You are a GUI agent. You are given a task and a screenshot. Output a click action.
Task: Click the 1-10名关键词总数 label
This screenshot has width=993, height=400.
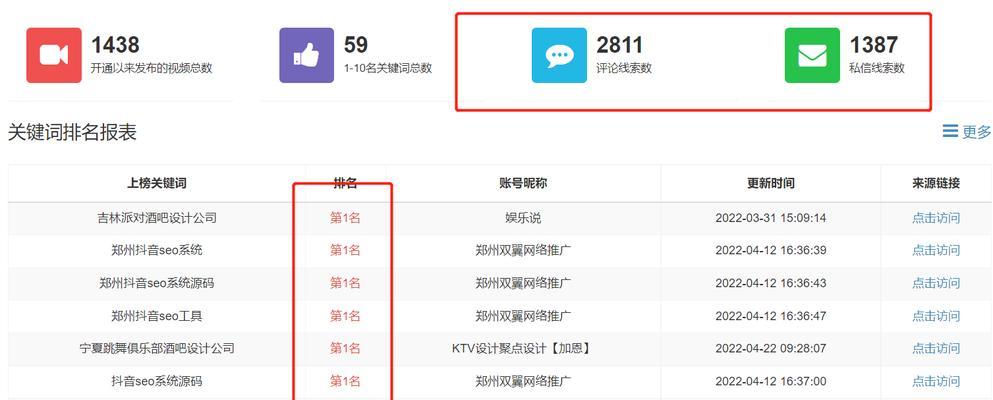pos(388,68)
